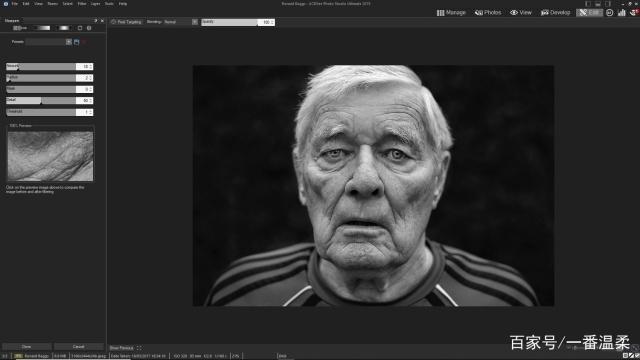Switch to View mode
This screenshot has width=640, height=360.
[x=521, y=13]
